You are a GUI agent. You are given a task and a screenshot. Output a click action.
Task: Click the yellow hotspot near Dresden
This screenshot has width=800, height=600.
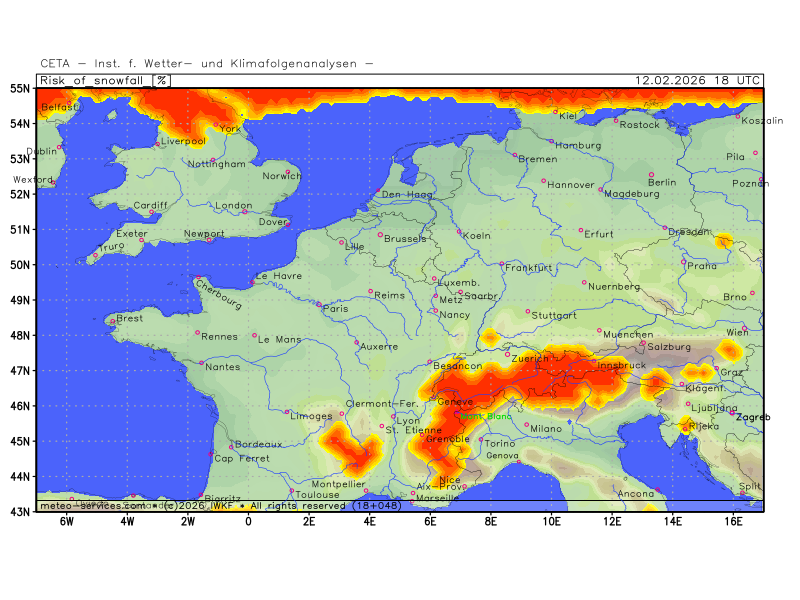[724, 241]
